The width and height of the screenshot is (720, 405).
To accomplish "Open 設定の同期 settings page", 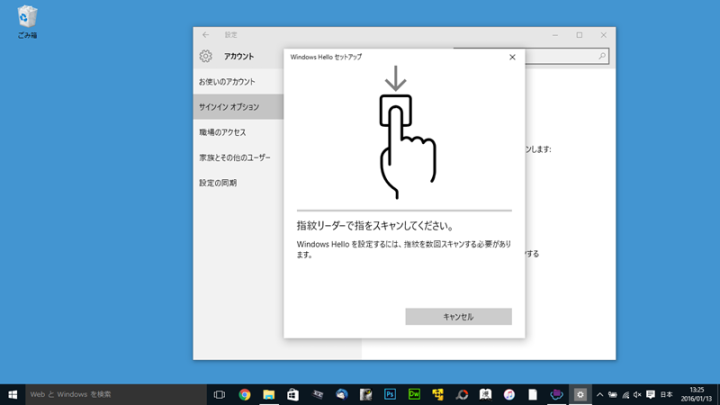I will (217, 183).
